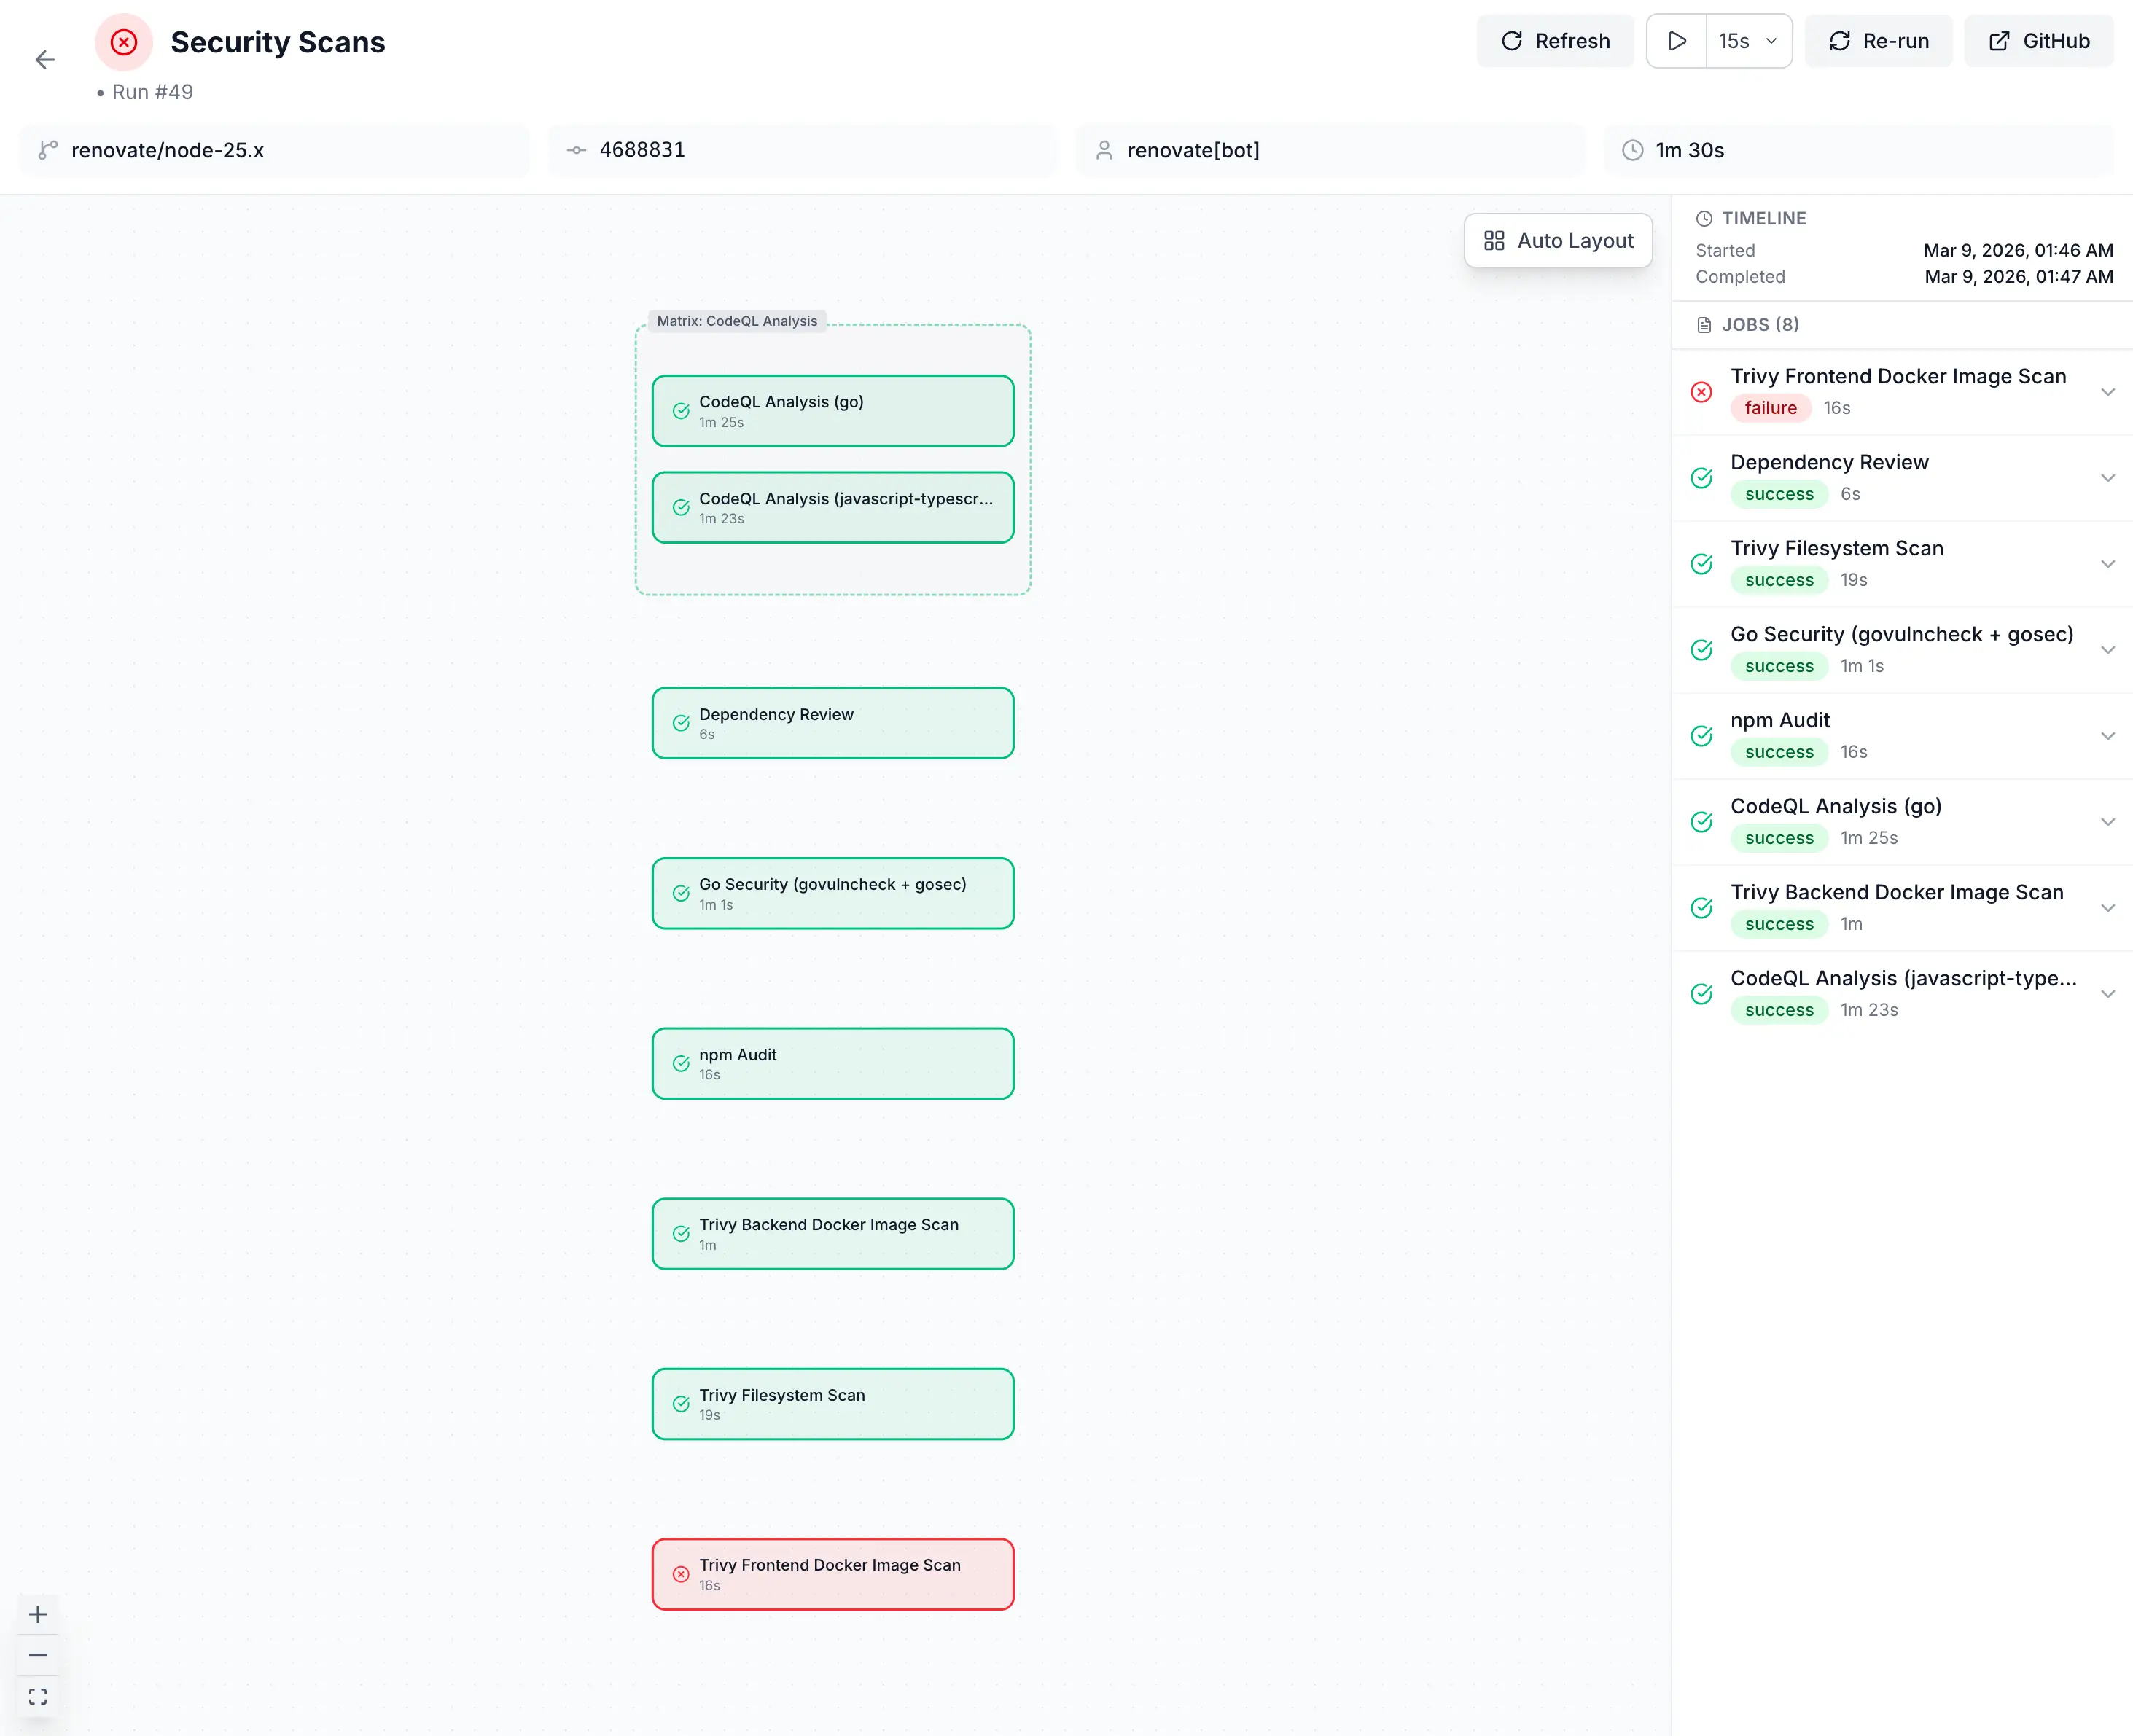Click the 1m 23s duration in jobs list

(x=1869, y=1010)
